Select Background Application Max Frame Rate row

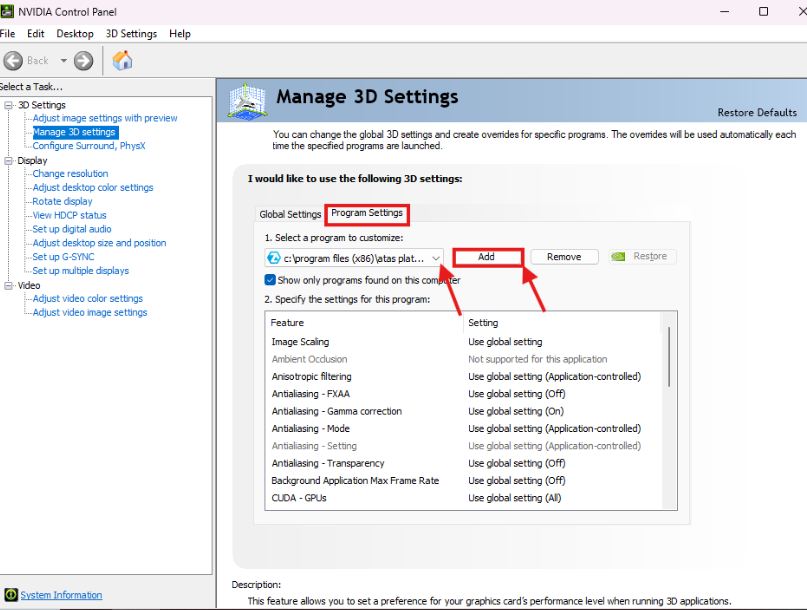pyautogui.click(x=463, y=480)
